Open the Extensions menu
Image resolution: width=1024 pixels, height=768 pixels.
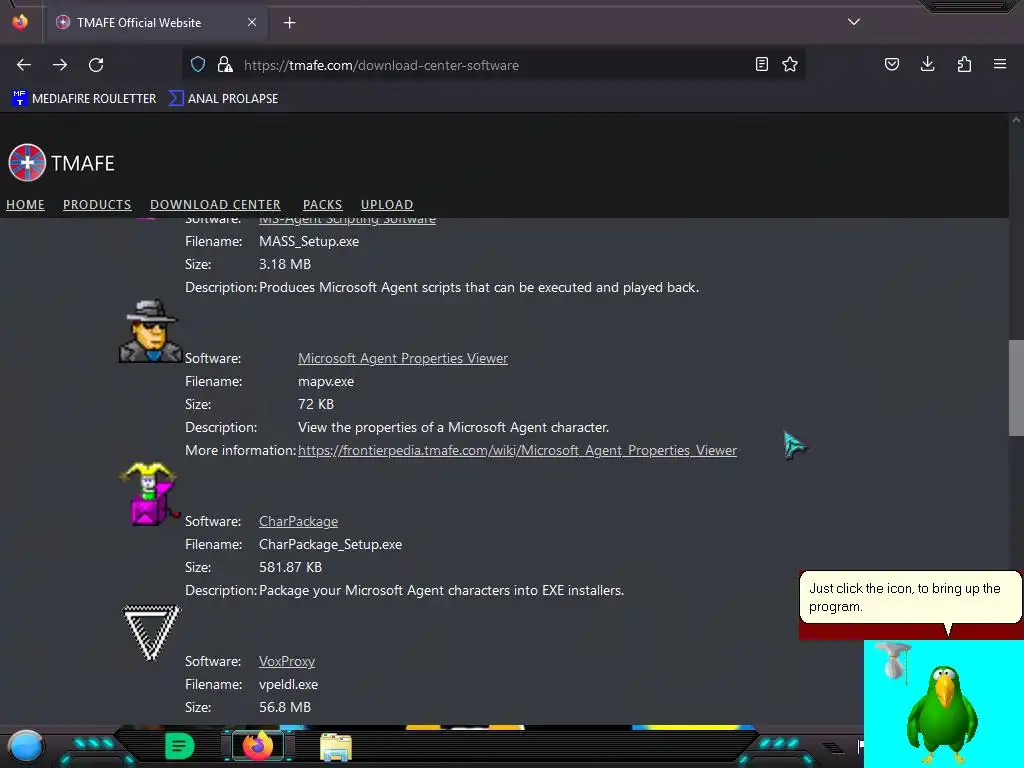(x=964, y=64)
